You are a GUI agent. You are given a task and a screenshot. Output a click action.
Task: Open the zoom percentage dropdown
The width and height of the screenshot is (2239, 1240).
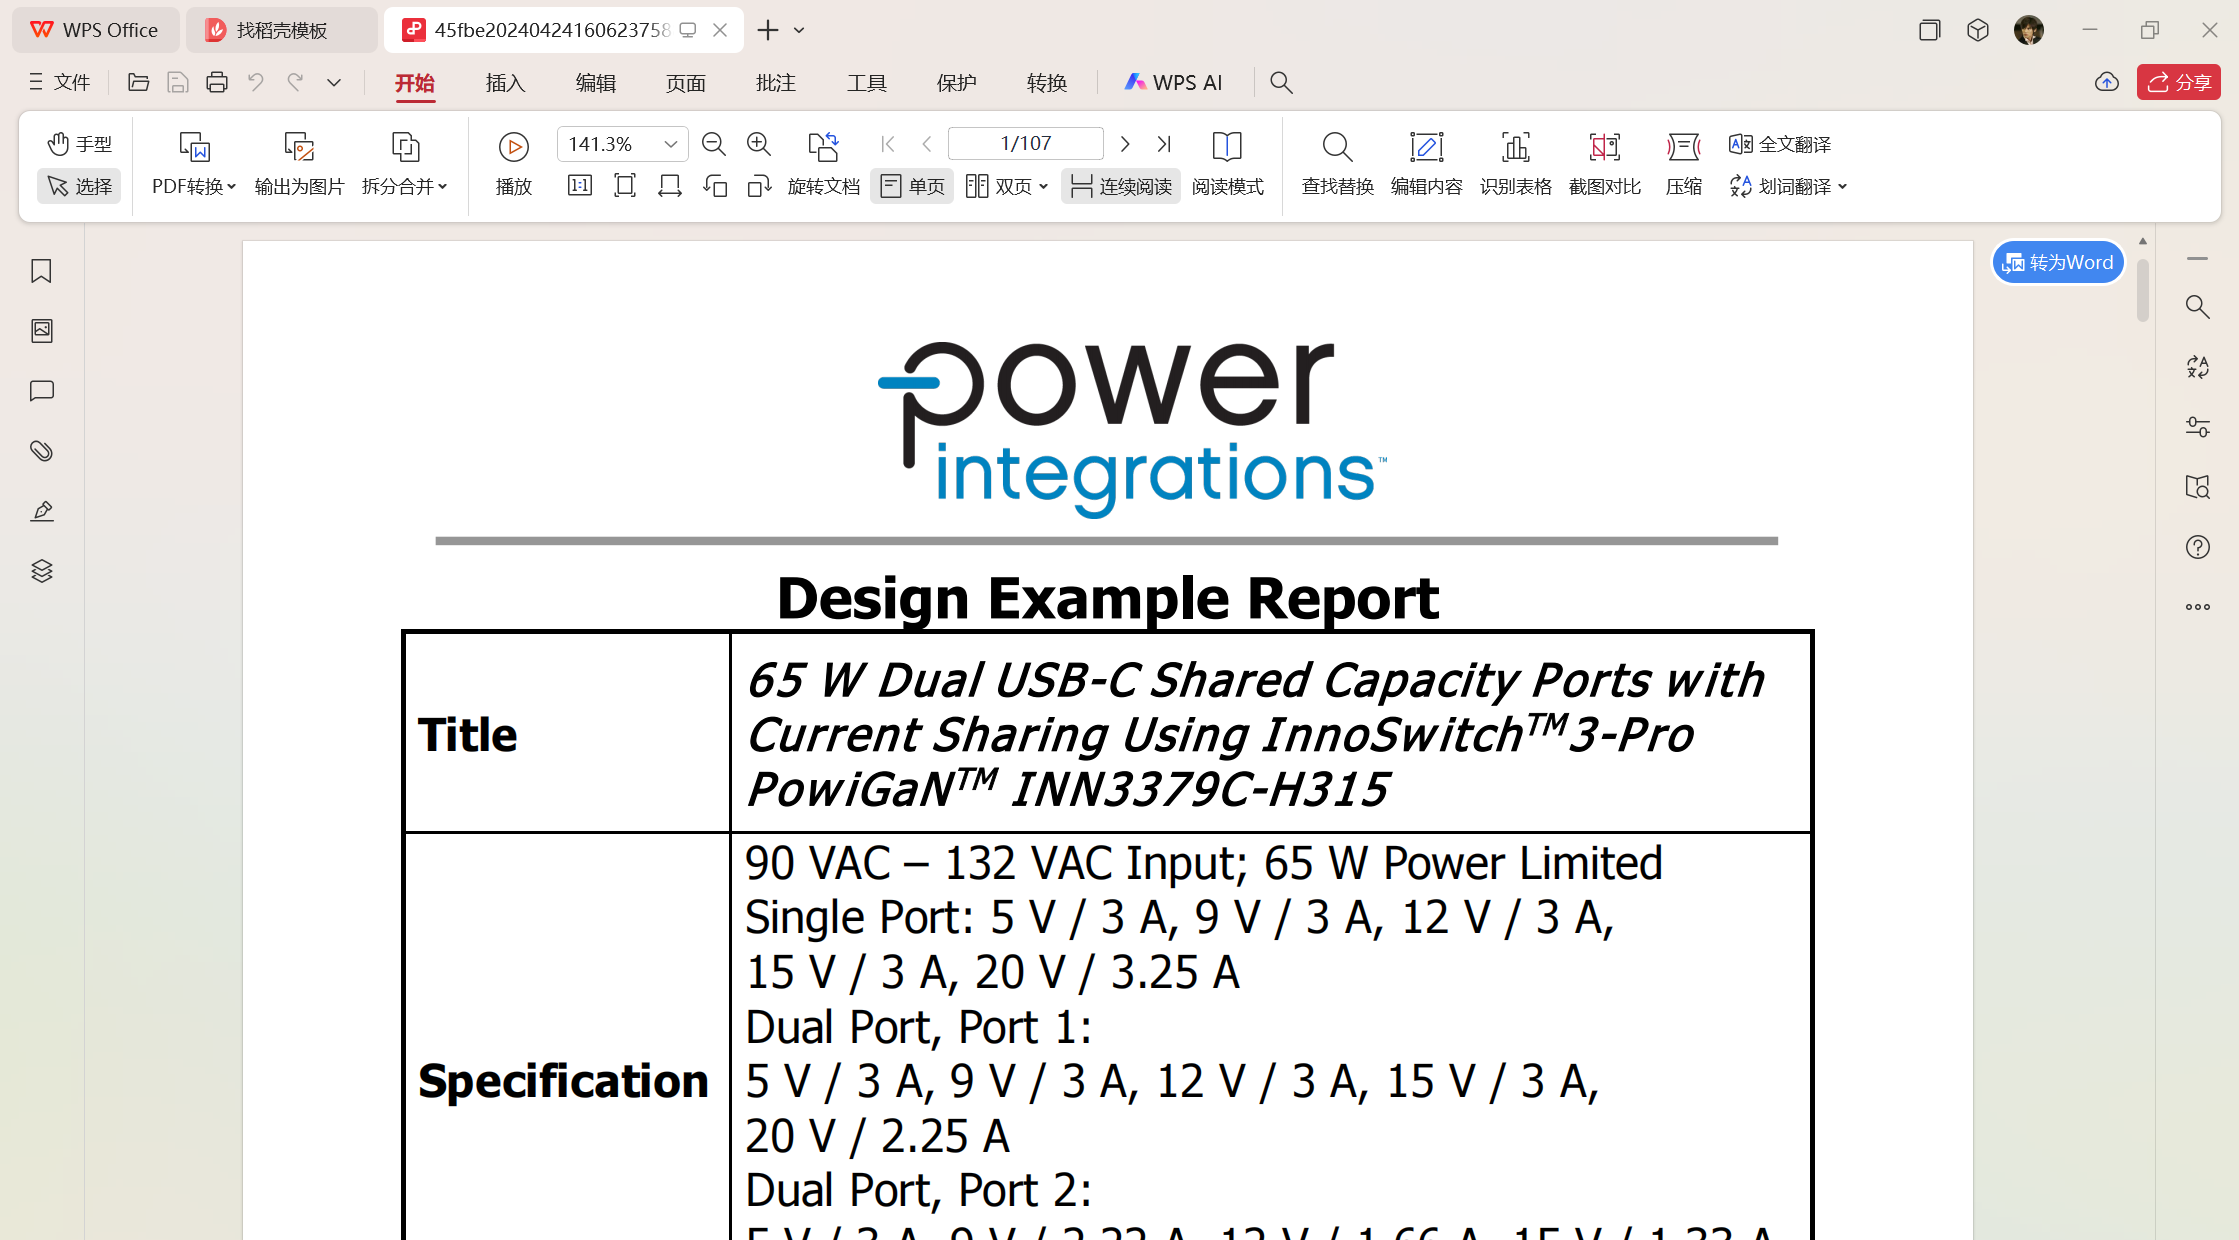[x=671, y=144]
